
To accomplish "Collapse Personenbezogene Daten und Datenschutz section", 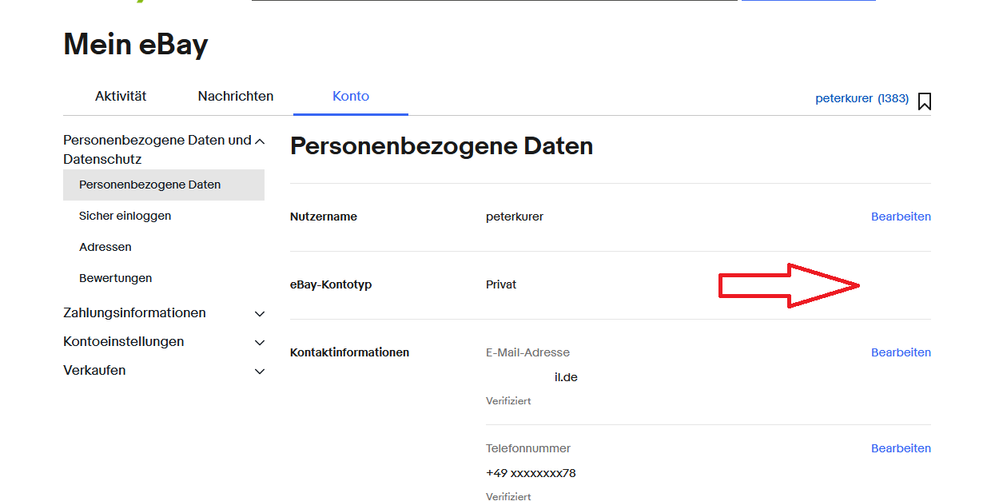I will (260, 142).
